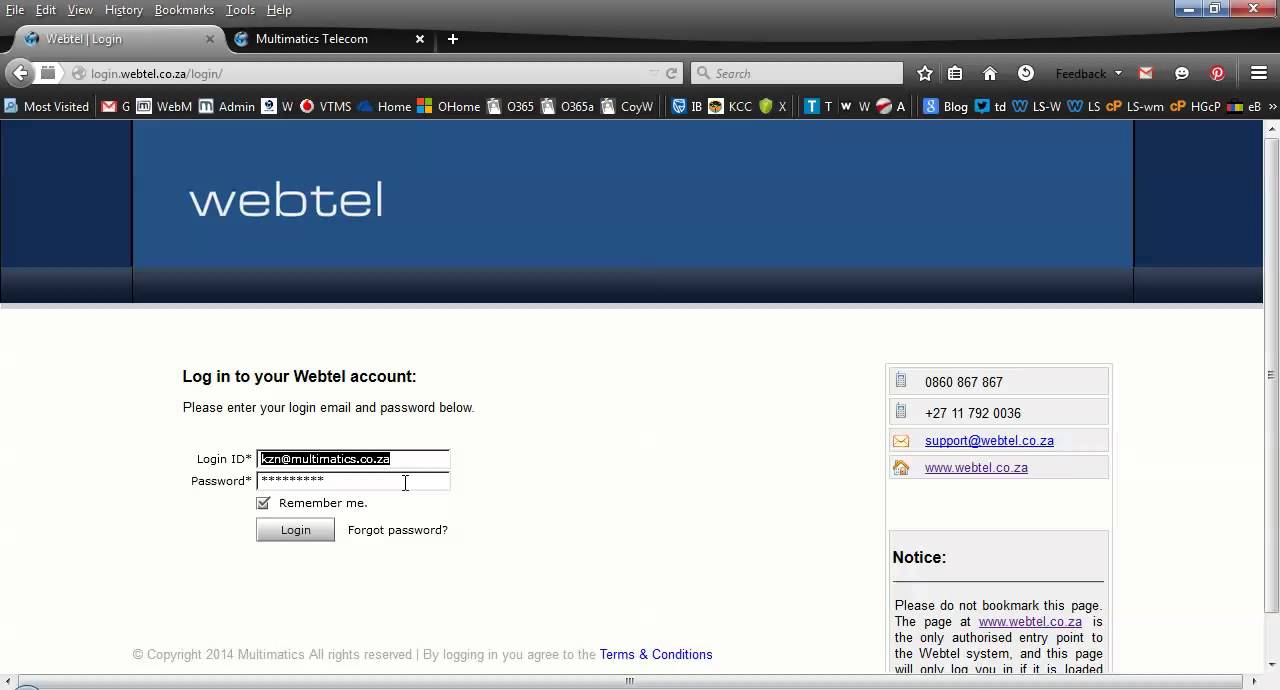The image size is (1280, 690).
Task: Go to the browser Home page icon
Action: 990,73
